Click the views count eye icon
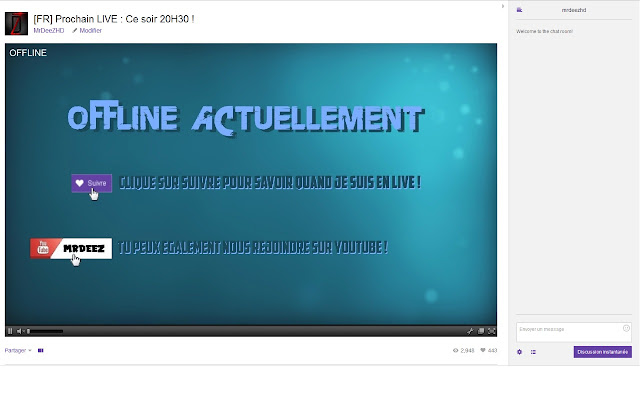 456,350
